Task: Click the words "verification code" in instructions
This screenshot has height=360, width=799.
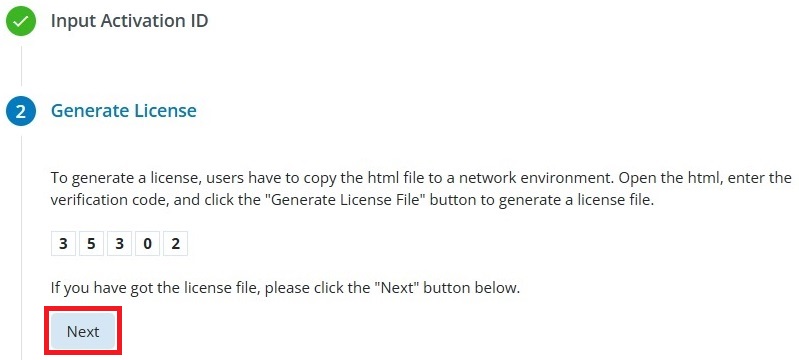Action: click(x=110, y=200)
